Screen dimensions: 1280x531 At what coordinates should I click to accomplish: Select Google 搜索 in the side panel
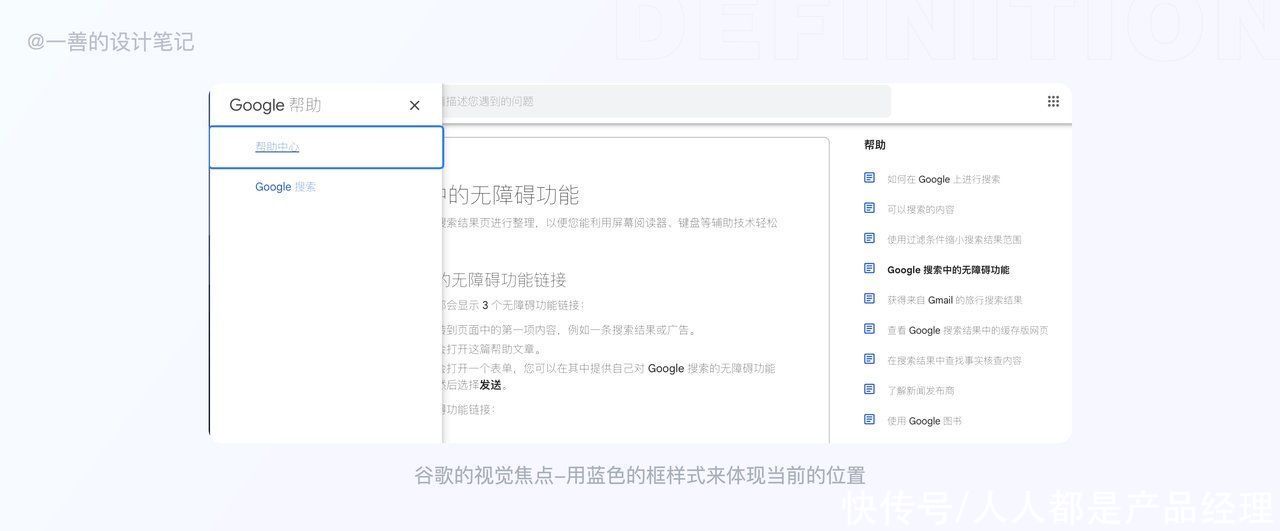[285, 187]
